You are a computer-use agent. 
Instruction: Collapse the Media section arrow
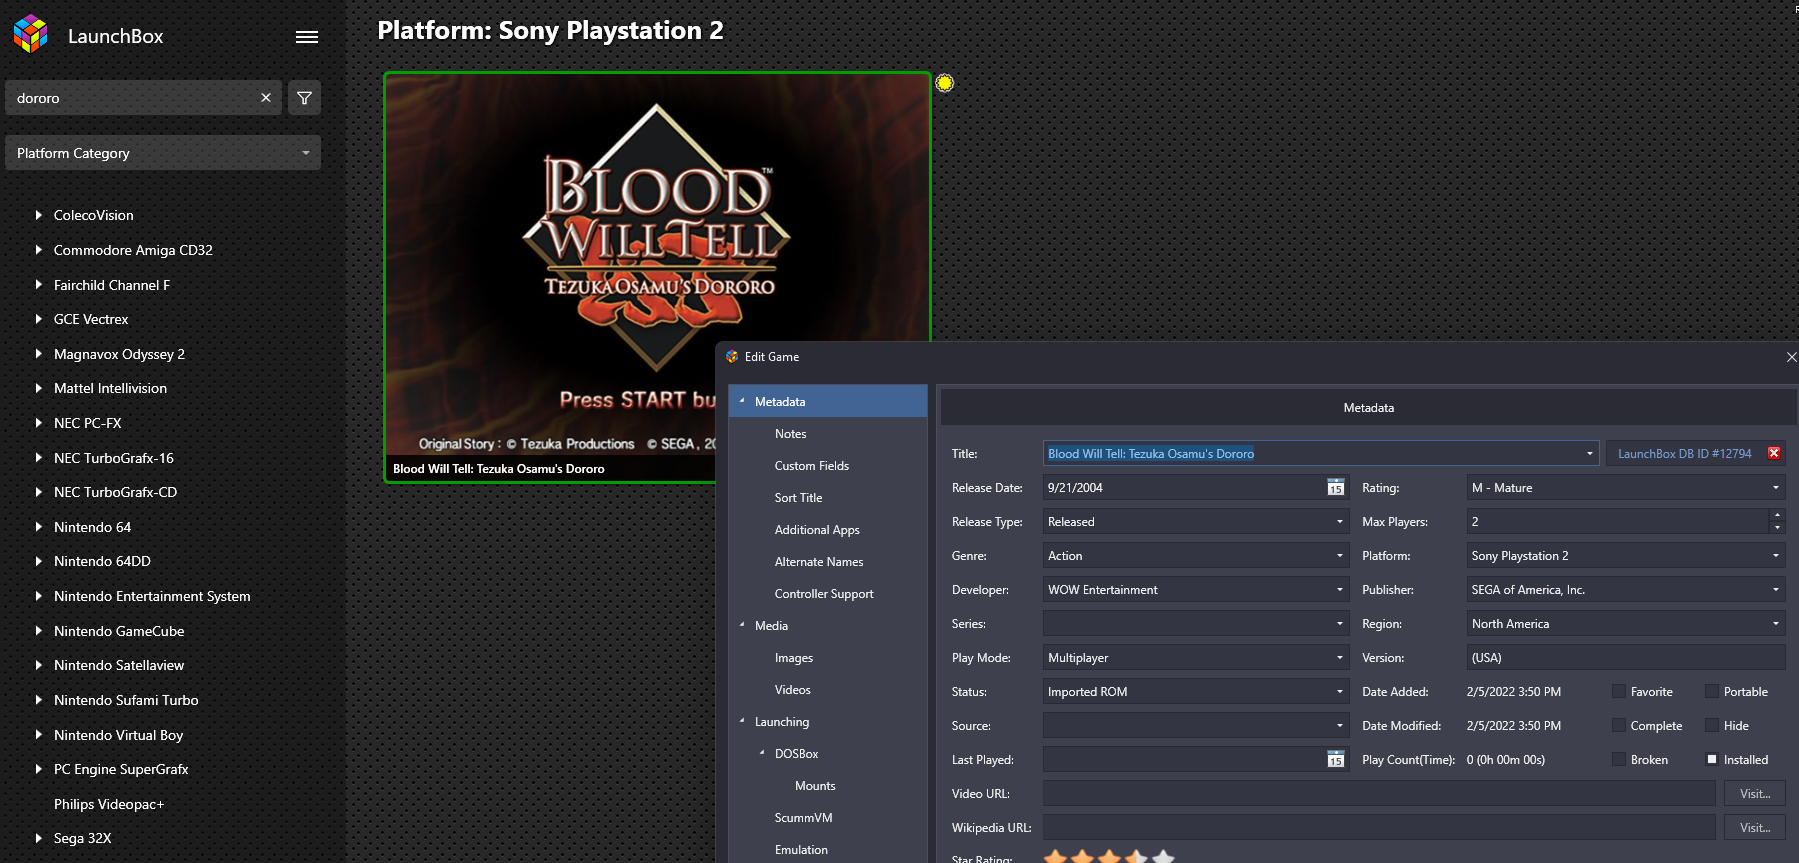742,625
